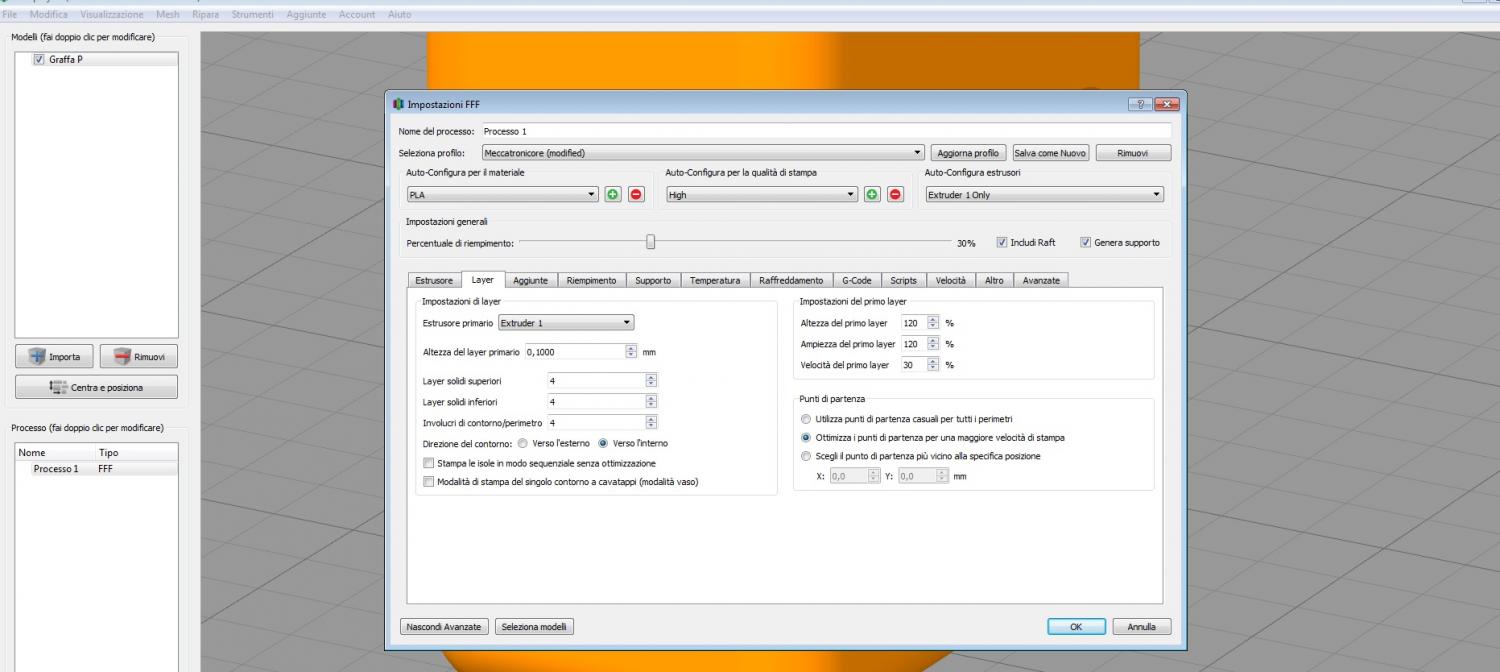Screen dimensions: 1500x672
Task: Toggle the Includi Raft checkbox
Action: click(1003, 242)
